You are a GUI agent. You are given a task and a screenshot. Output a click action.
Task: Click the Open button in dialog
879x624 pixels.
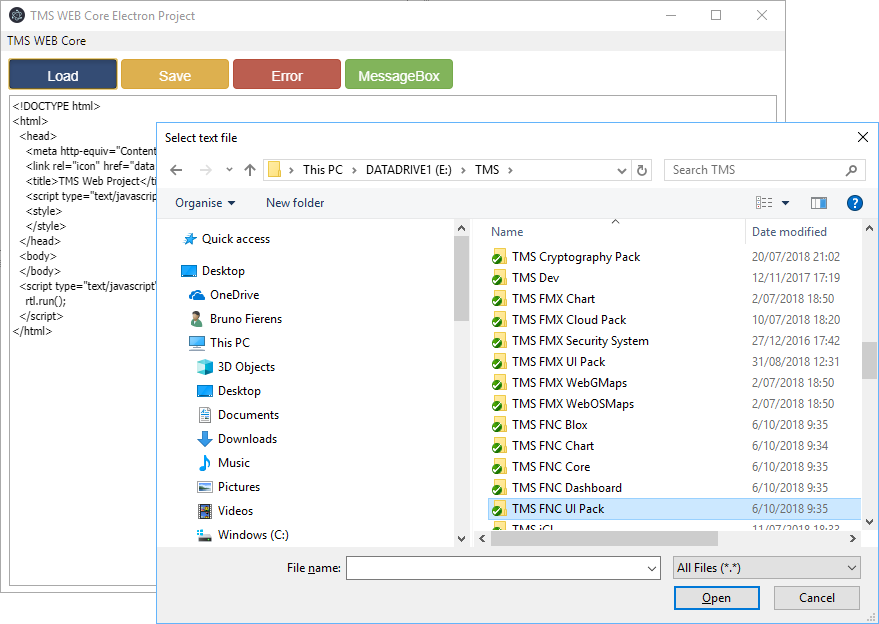[x=716, y=598]
